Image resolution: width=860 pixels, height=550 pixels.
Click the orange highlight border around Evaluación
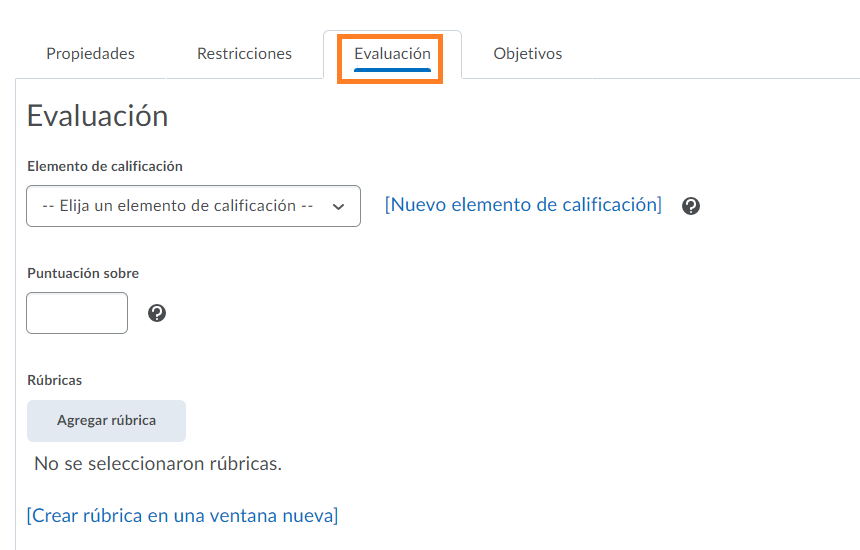pos(390,37)
